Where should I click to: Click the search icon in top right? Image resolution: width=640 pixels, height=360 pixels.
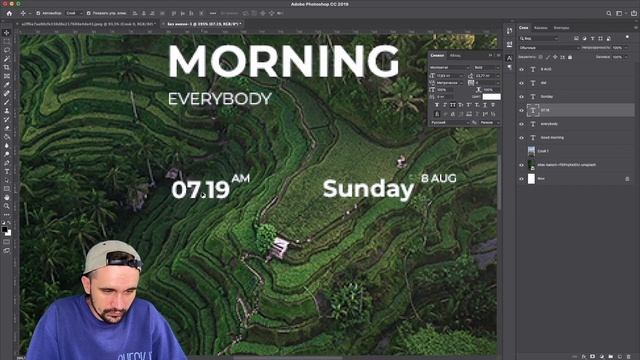coord(609,13)
